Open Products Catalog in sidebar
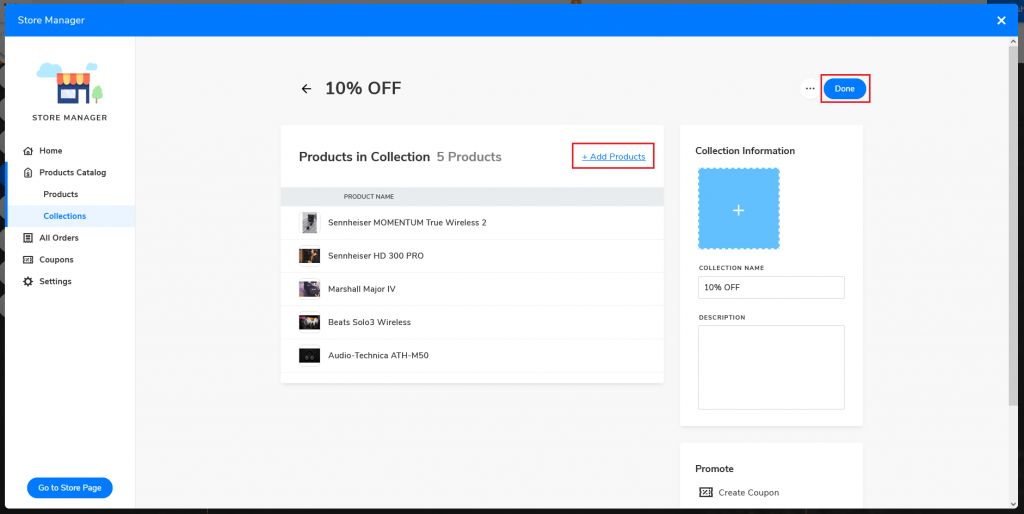1024x514 pixels. (x=70, y=172)
